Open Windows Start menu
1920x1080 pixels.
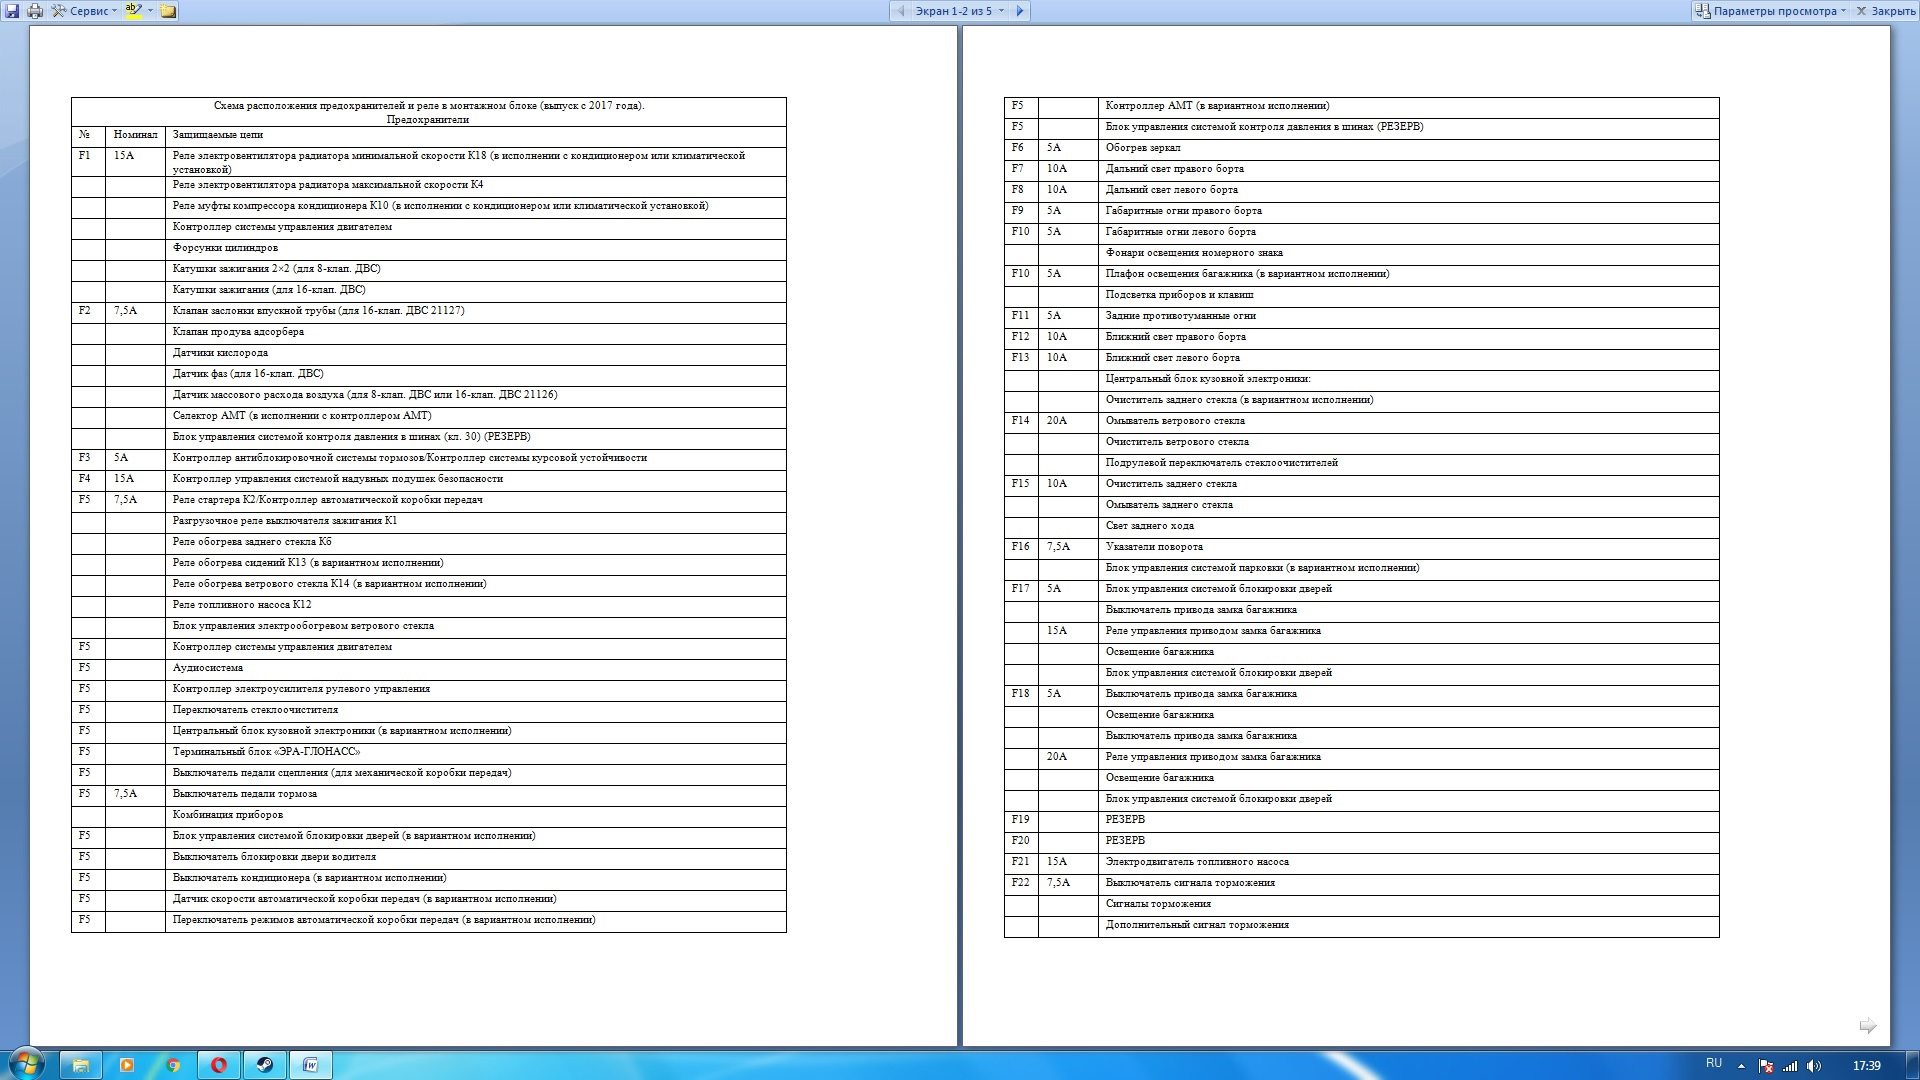point(26,1064)
